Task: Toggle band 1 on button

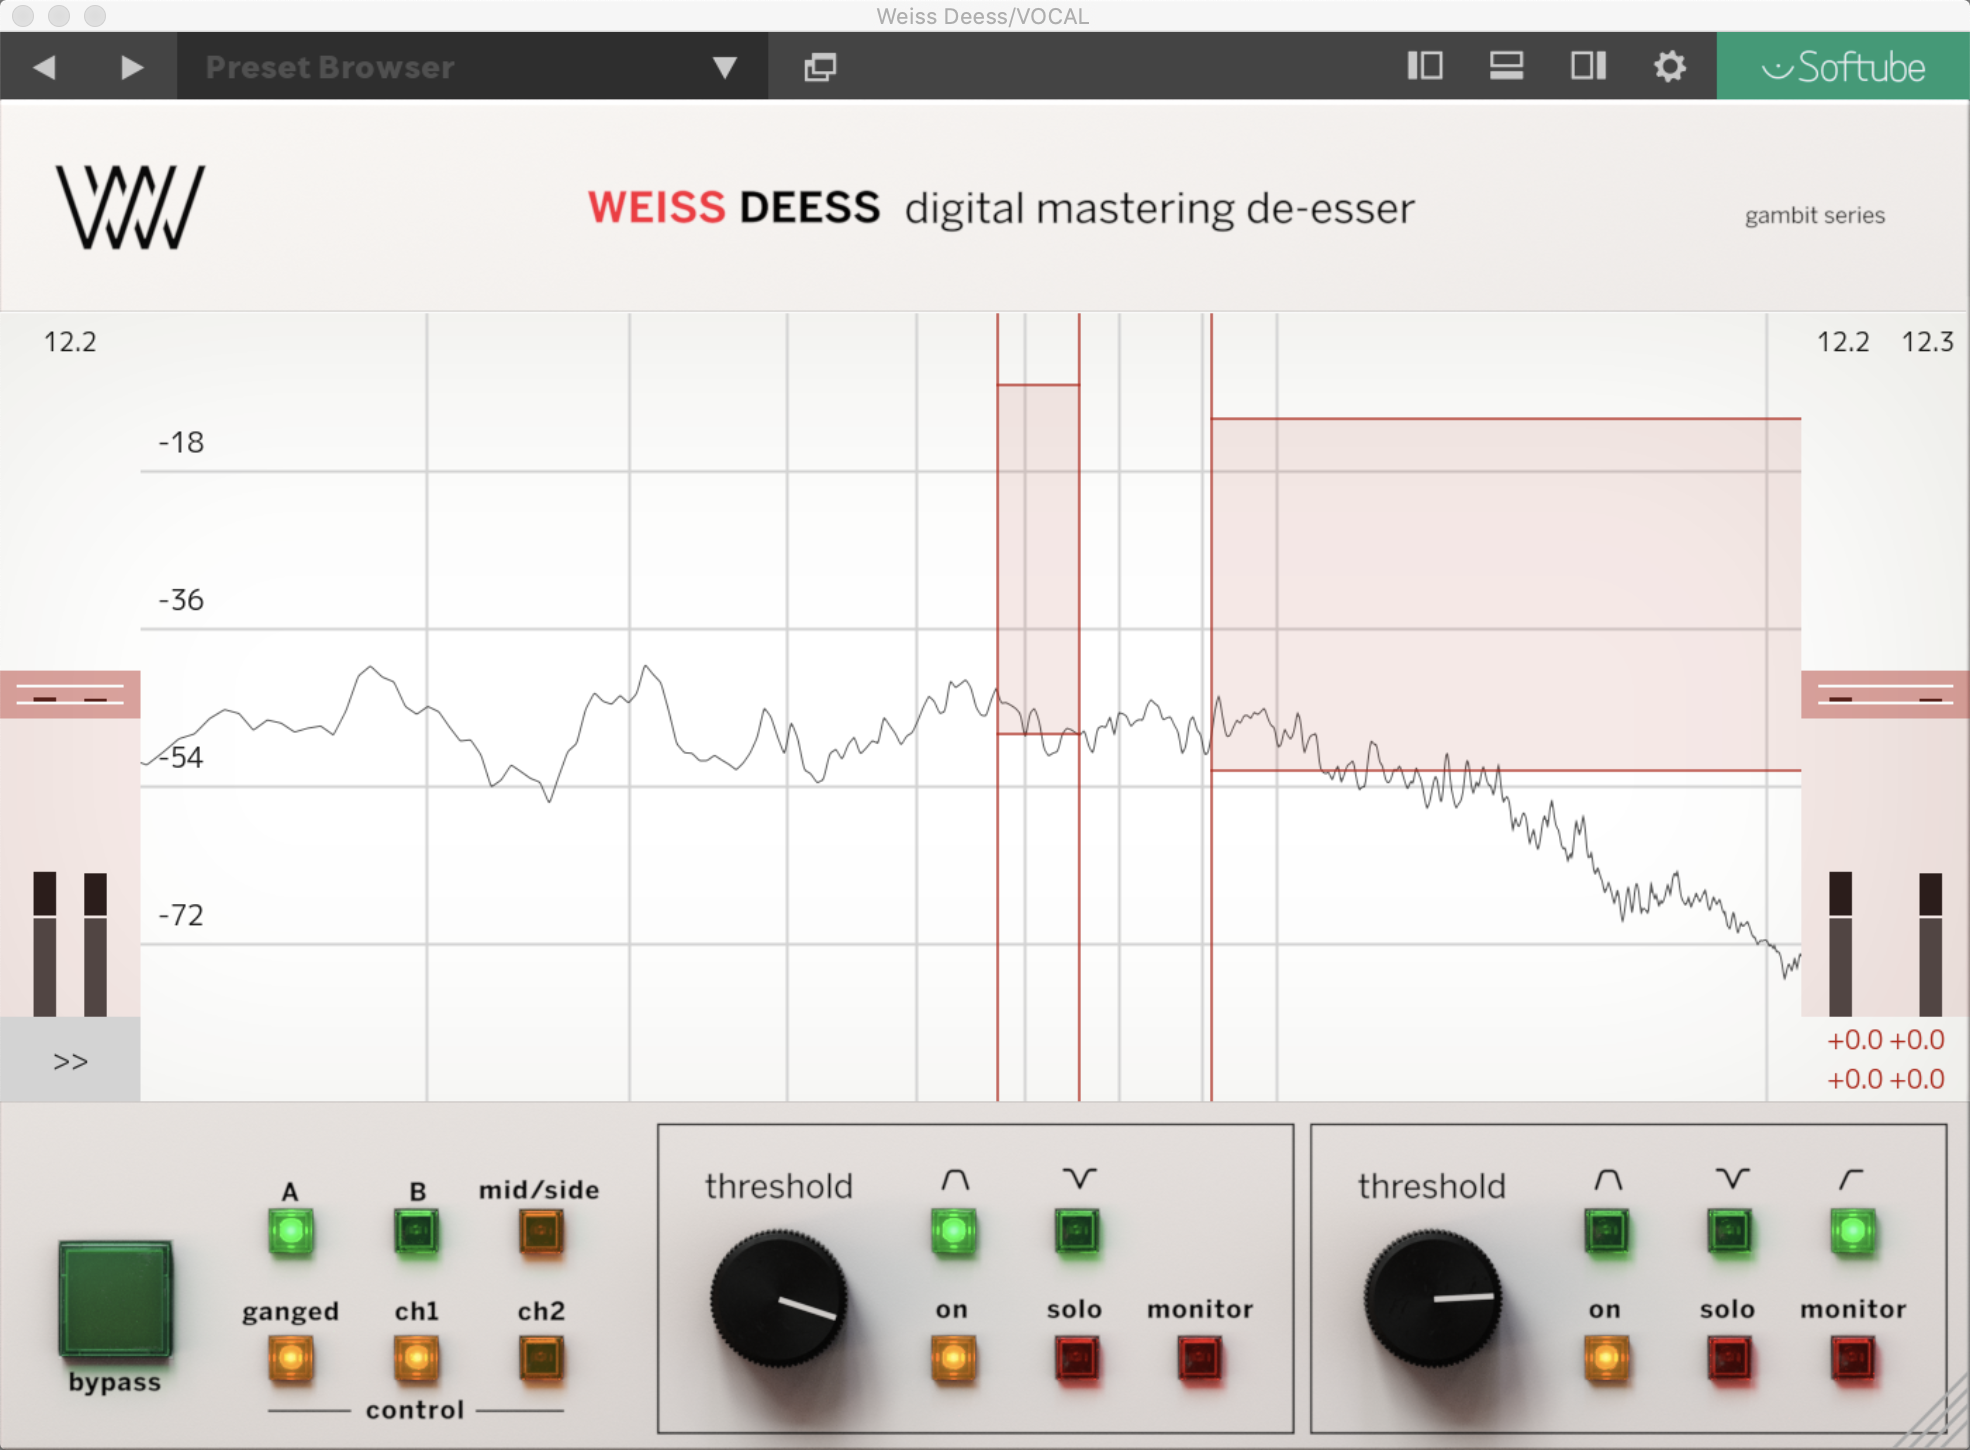Action: pyautogui.click(x=954, y=1358)
